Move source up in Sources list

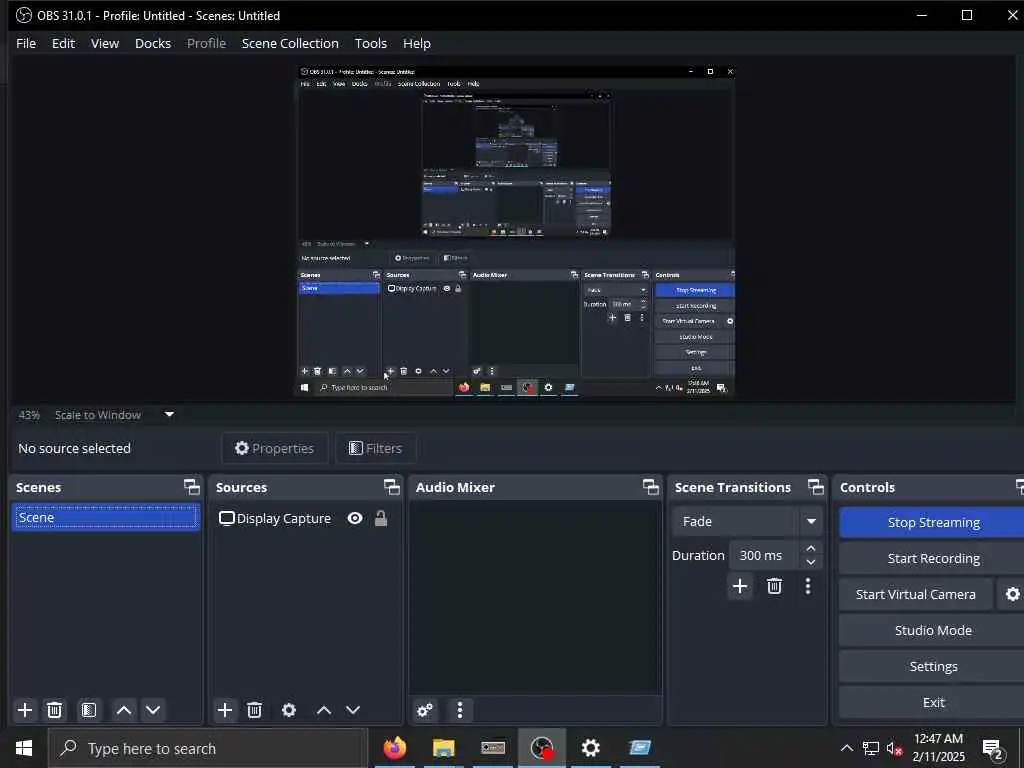pyautogui.click(x=324, y=710)
